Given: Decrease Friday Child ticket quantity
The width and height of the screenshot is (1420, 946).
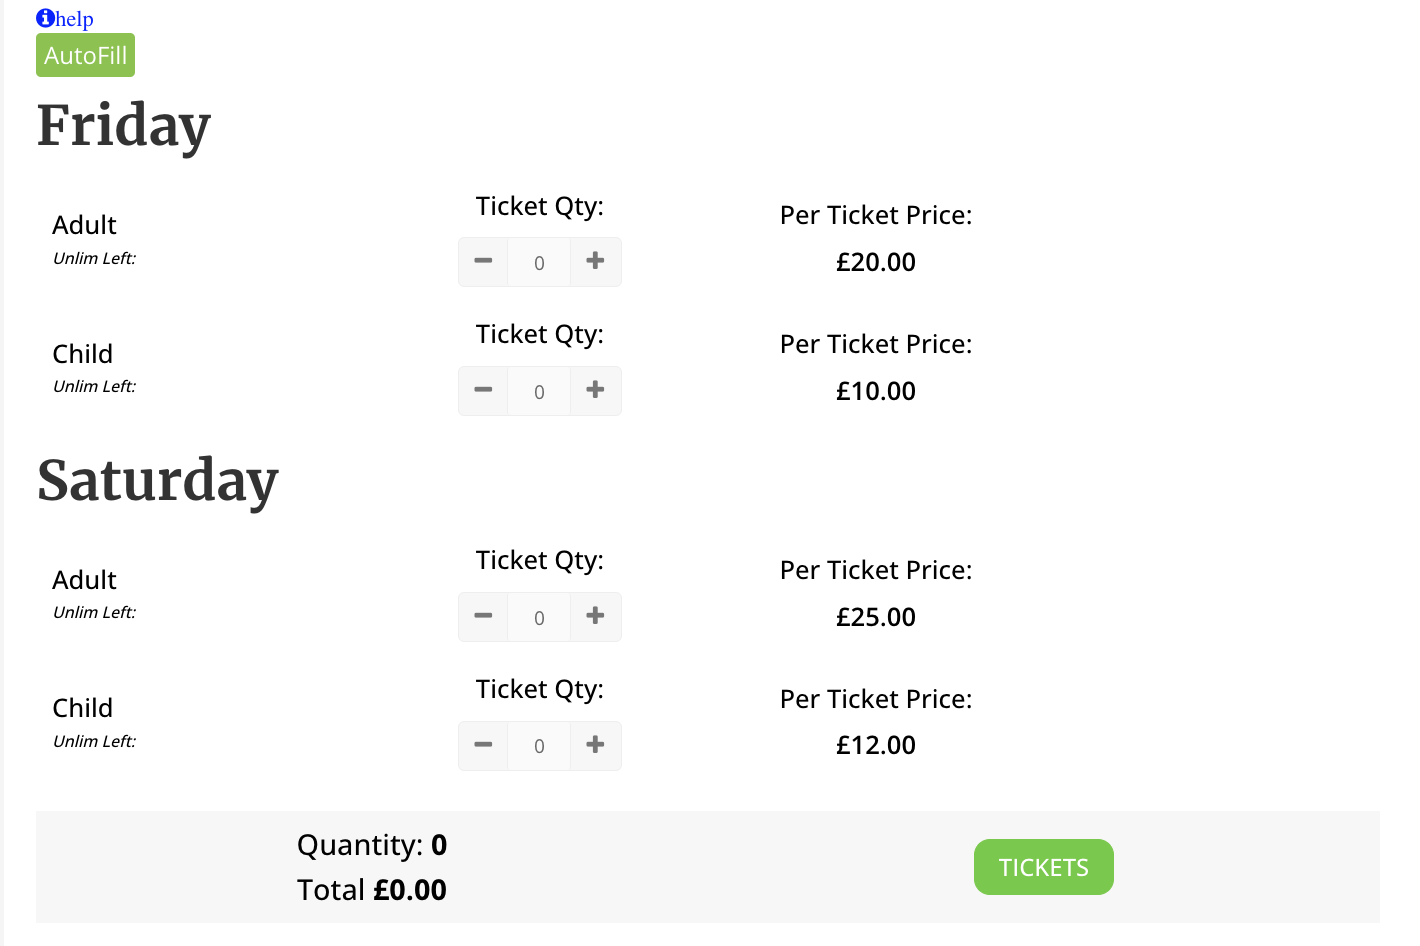Looking at the screenshot, I should coord(483,390).
